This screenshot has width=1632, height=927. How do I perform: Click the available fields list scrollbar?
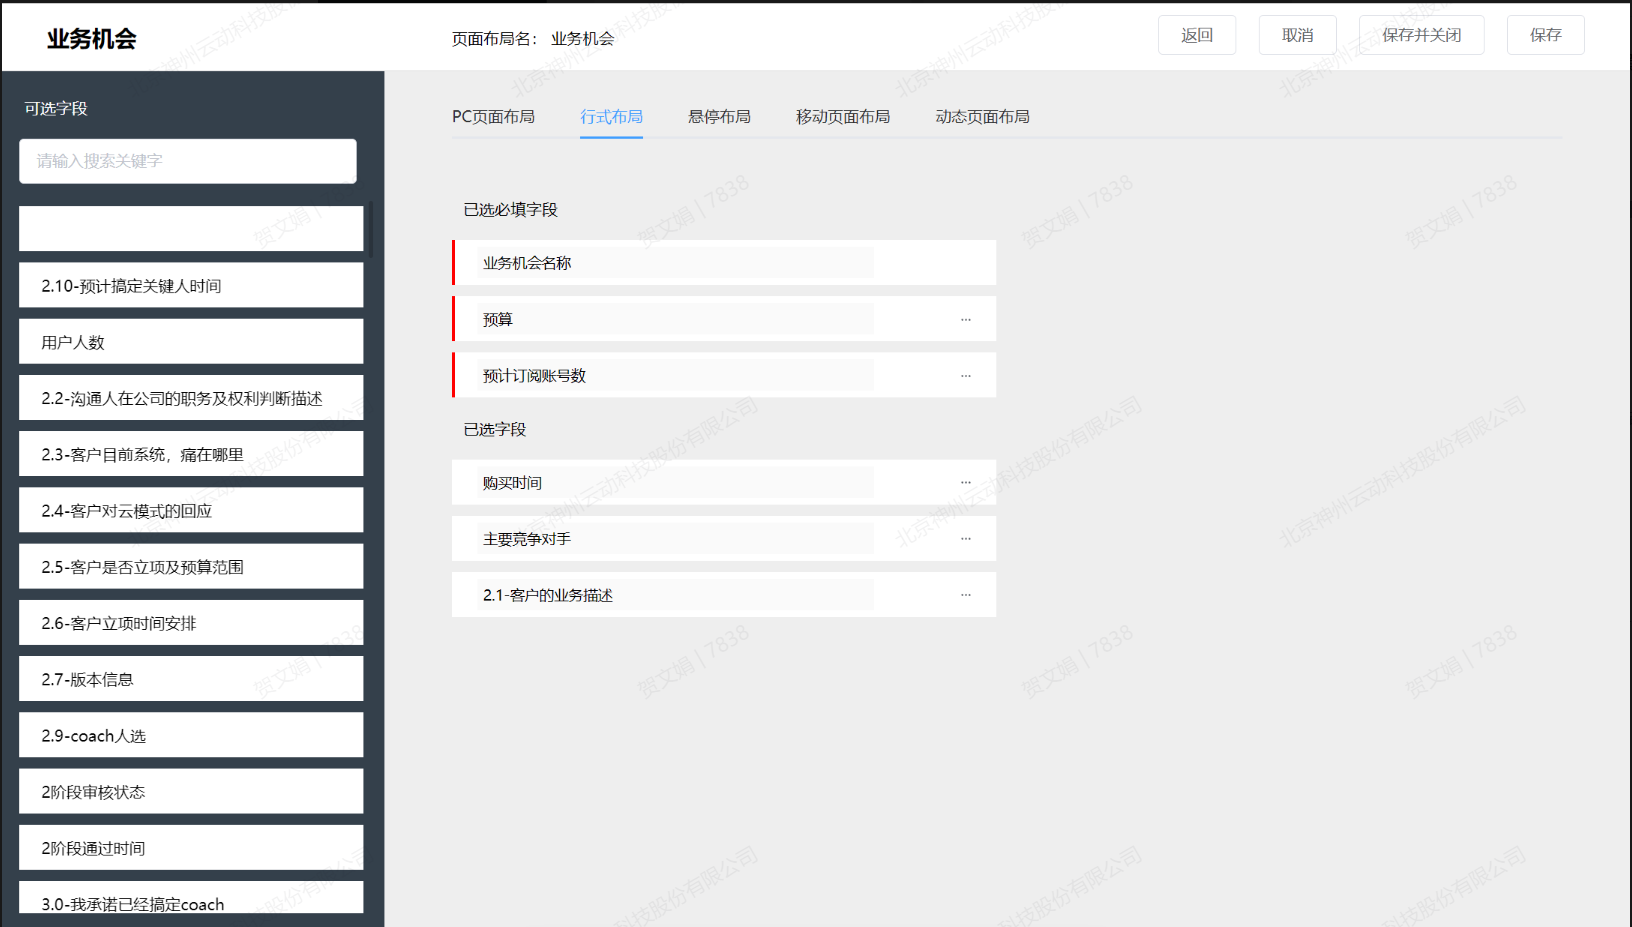click(370, 230)
